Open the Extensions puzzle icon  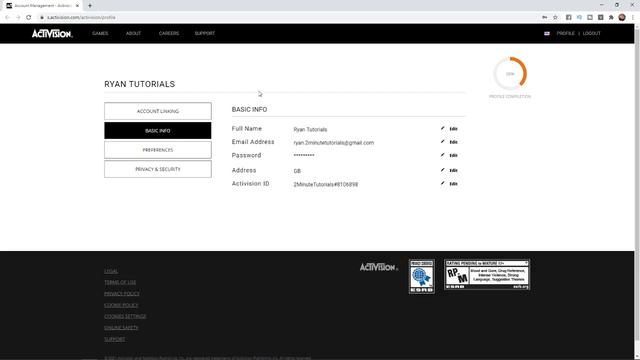pos(611,18)
